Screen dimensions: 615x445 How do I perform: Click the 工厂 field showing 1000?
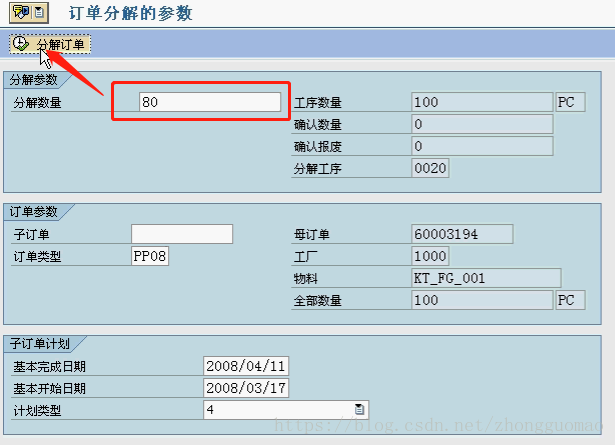tap(430, 256)
